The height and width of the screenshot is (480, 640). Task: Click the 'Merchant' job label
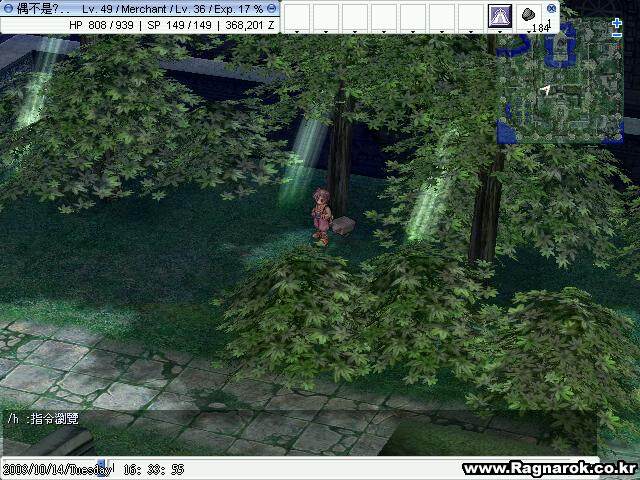coord(144,9)
